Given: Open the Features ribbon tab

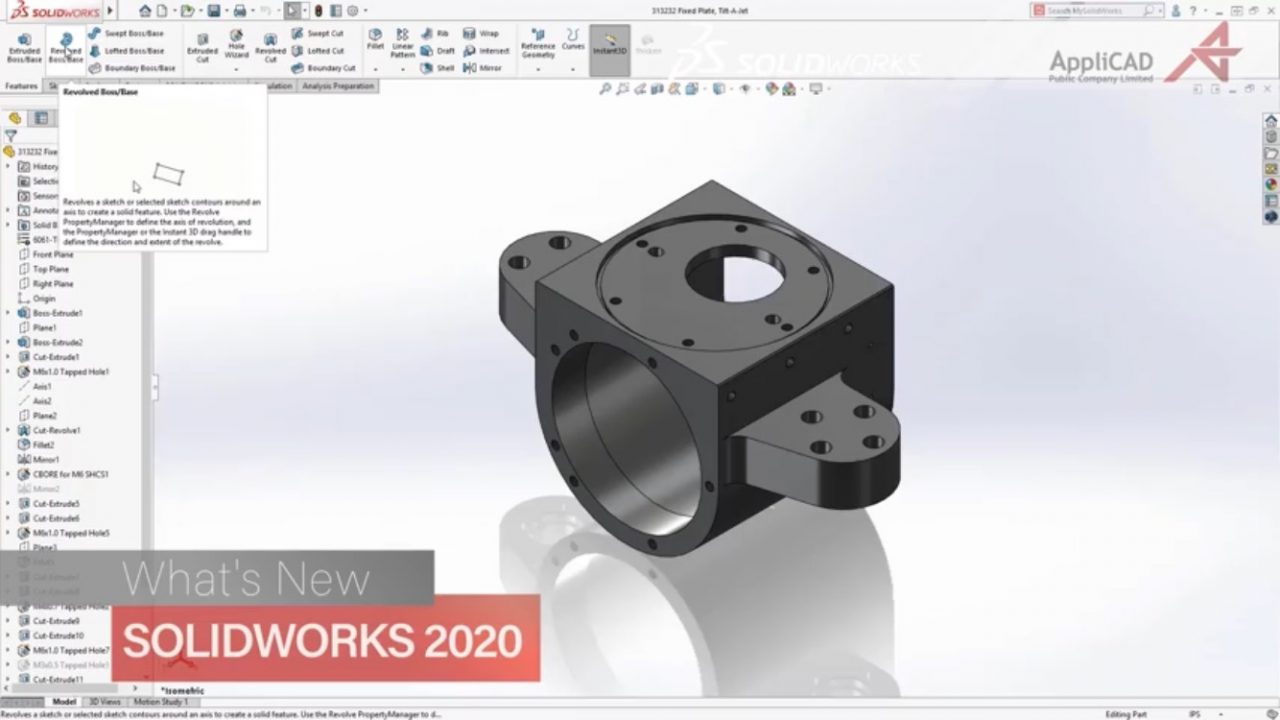Looking at the screenshot, I should click(x=21, y=86).
